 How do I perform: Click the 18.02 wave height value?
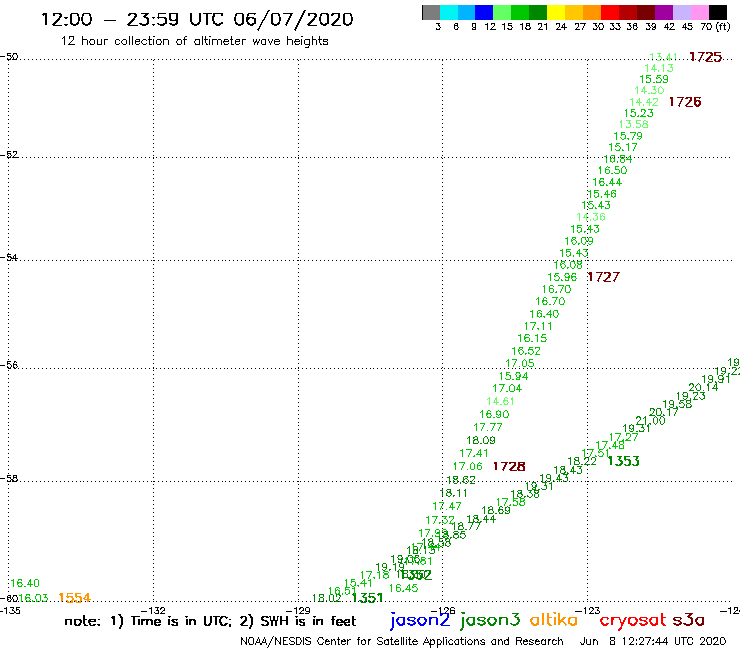[327, 598]
